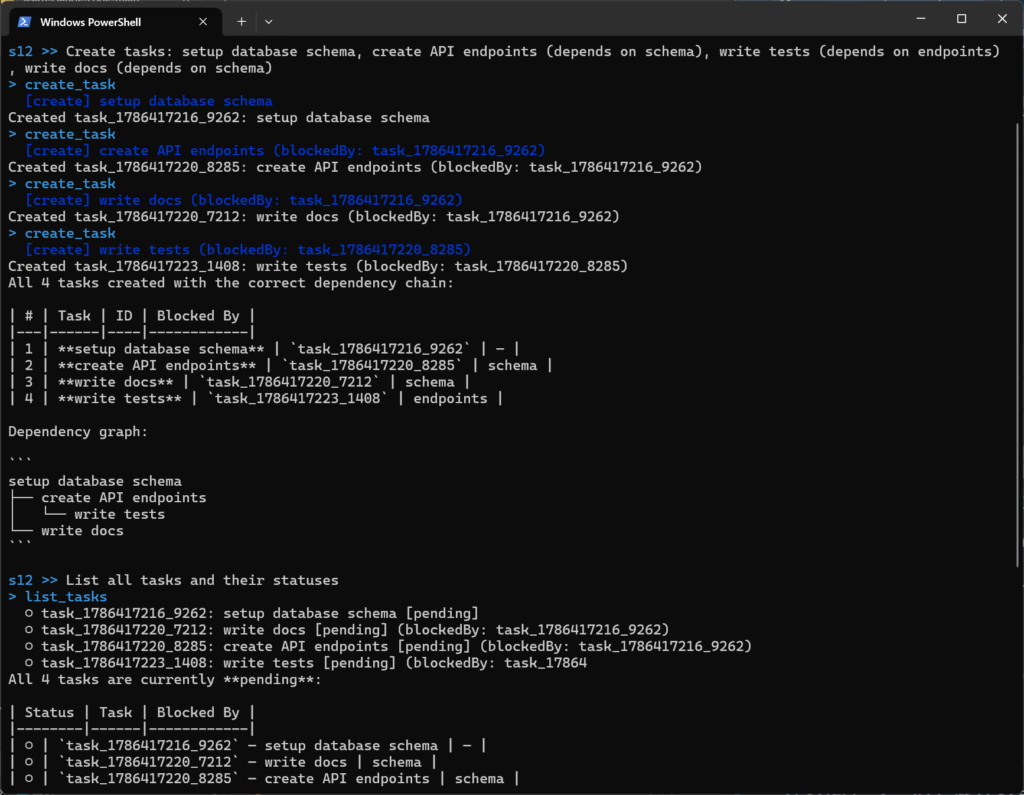1024x795 pixels.
Task: Click list entry 'task_1786417220_8285: create API endpoints [pending]'
Action: coord(389,647)
